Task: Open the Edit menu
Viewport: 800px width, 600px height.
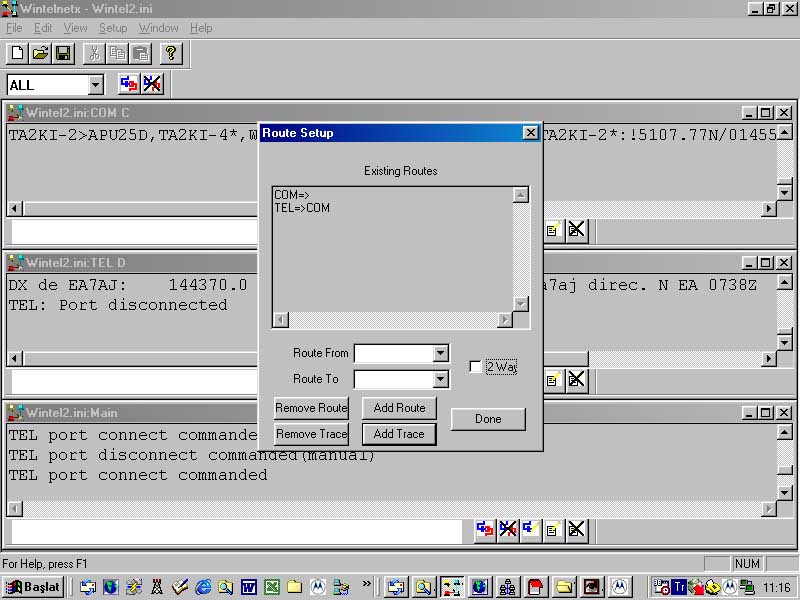Action: (43, 28)
